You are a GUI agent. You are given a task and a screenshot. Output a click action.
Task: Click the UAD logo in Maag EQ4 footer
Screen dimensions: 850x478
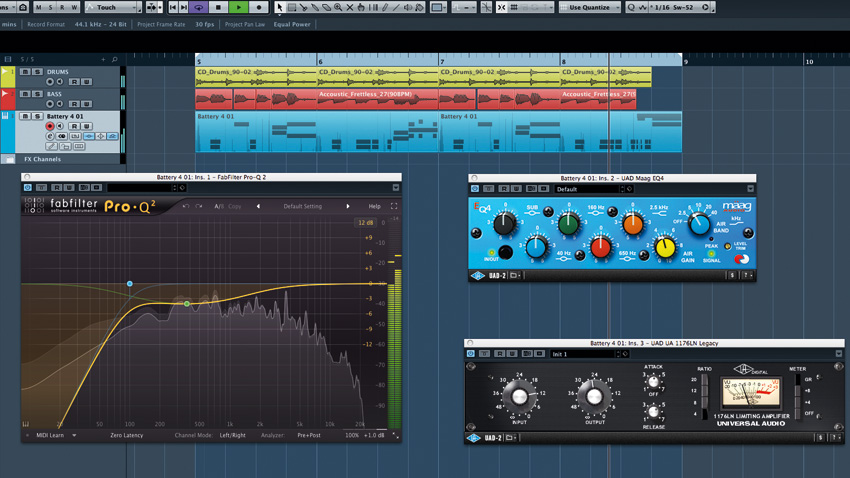click(x=477, y=275)
